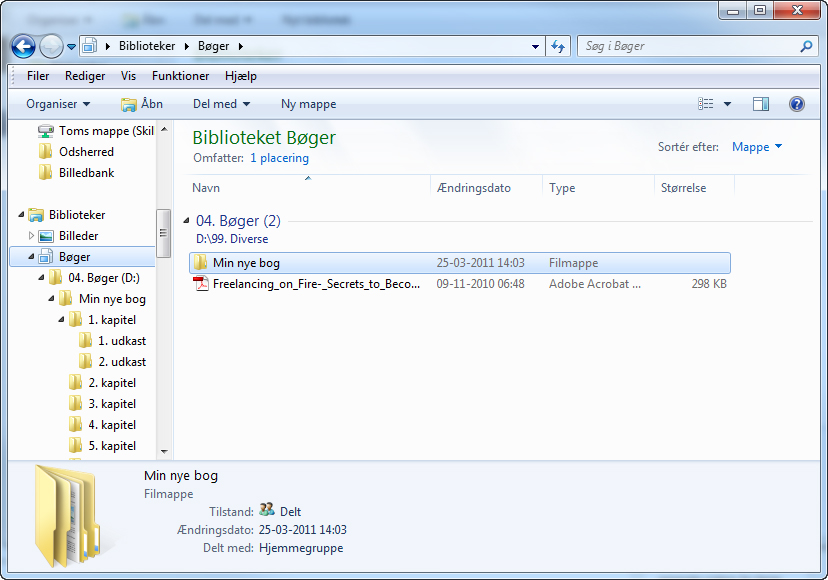Click the Billeder library icon

tap(46, 236)
